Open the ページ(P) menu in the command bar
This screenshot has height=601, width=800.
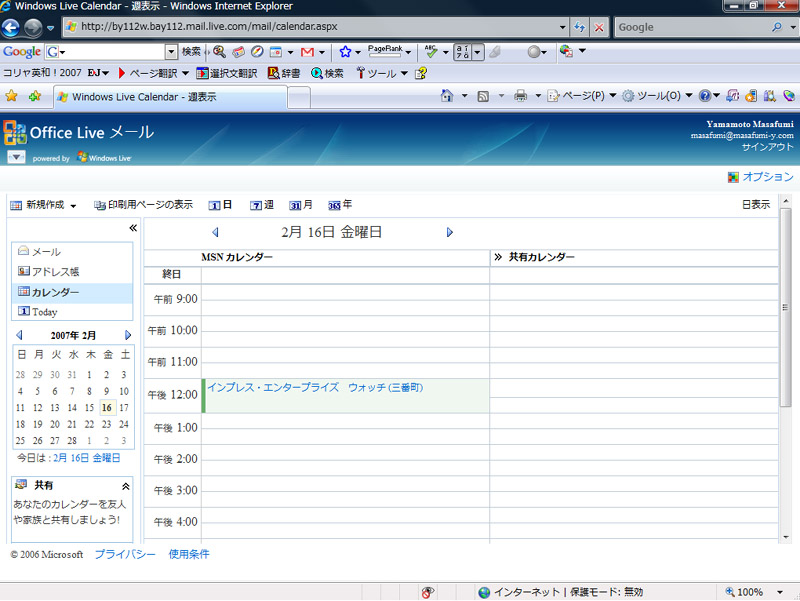pyautogui.click(x=582, y=96)
